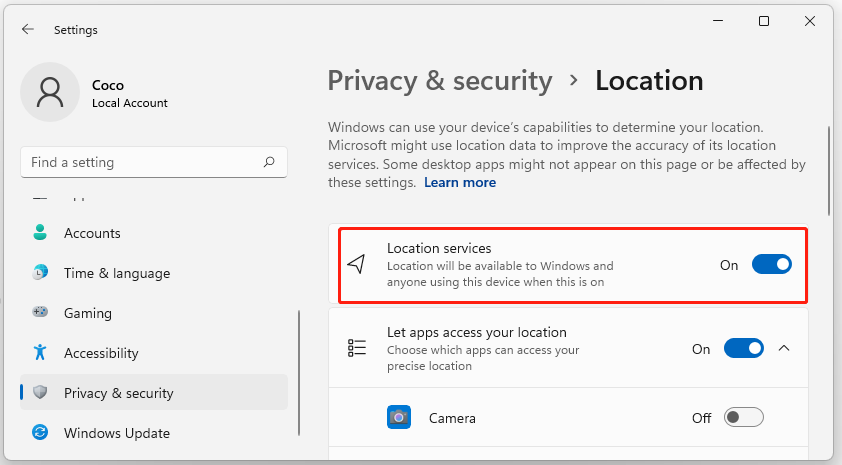Click the Windows Update sync icon
The height and width of the screenshot is (465, 842).
tap(40, 432)
